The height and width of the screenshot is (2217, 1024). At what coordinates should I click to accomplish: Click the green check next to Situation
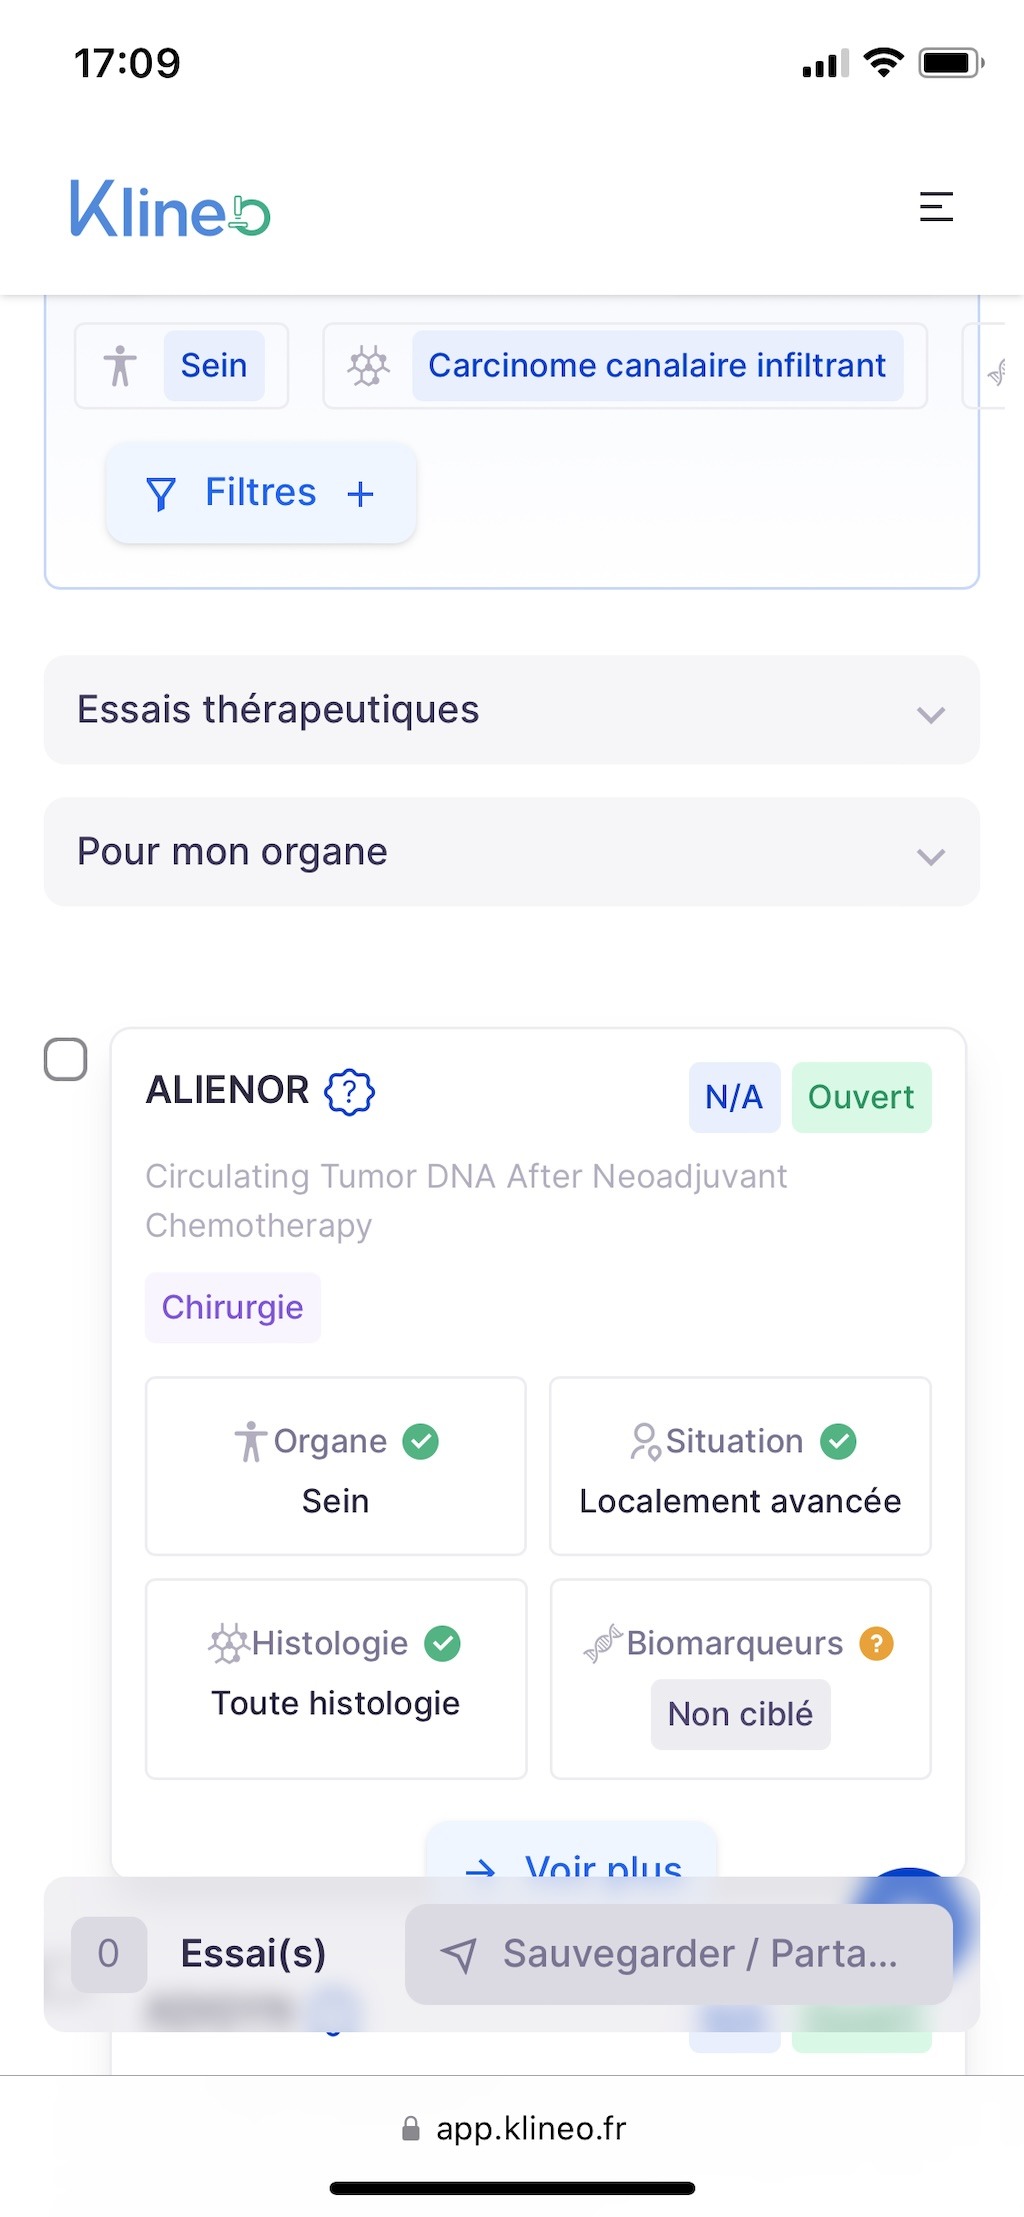(x=838, y=1441)
